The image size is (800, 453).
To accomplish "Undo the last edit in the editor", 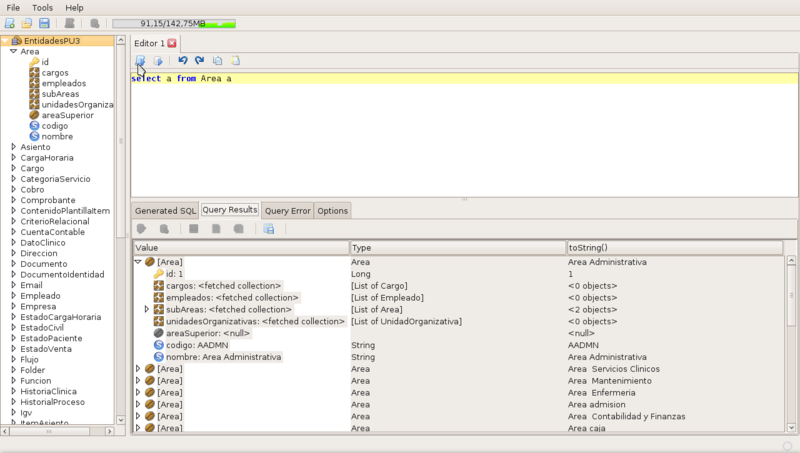I will click(183, 60).
